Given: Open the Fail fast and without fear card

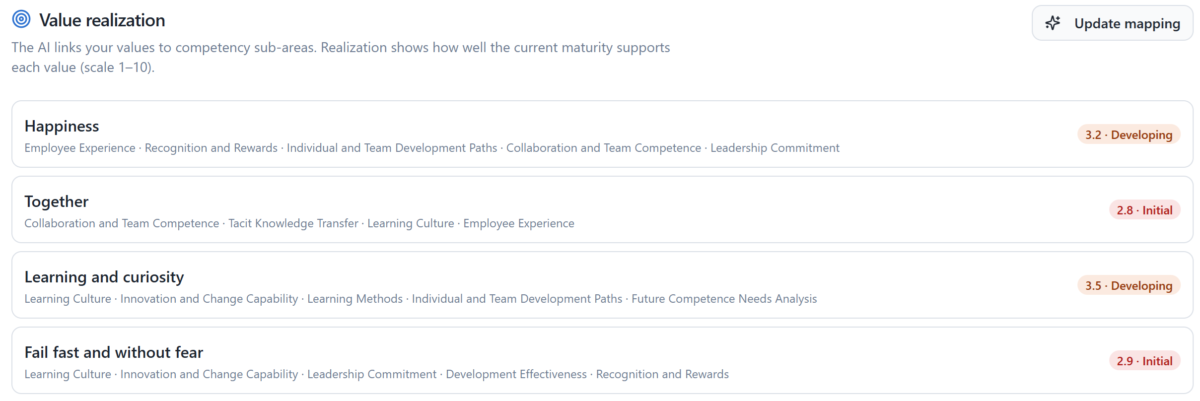Looking at the screenshot, I should click(x=602, y=360).
